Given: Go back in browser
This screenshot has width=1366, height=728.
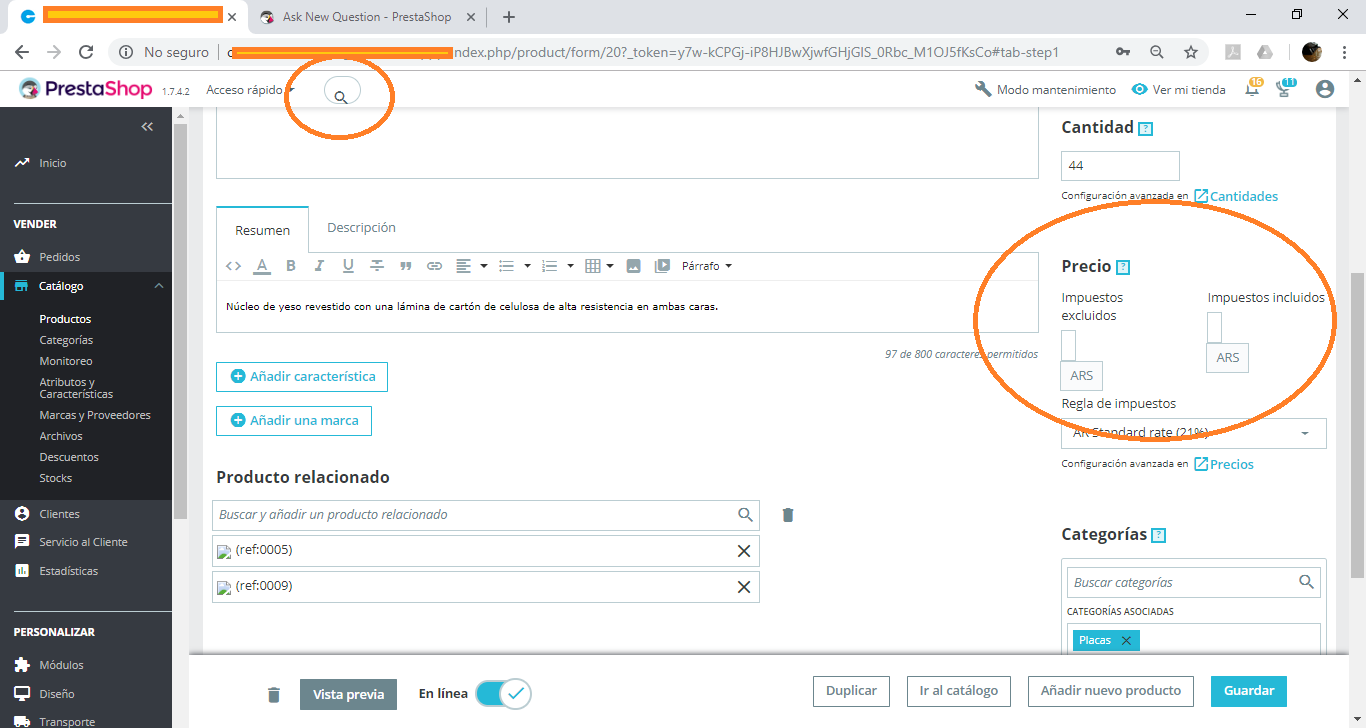Looking at the screenshot, I should [22, 52].
